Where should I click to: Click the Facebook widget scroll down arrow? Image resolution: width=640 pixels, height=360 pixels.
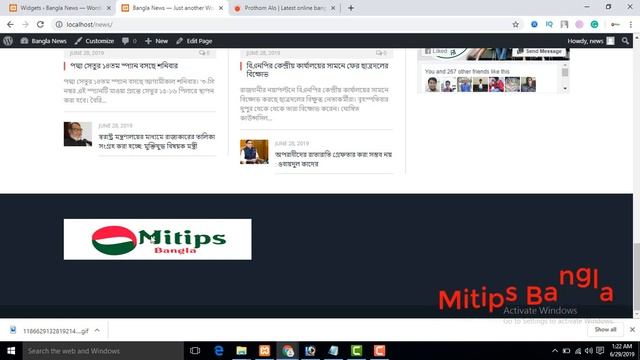pos(565,88)
